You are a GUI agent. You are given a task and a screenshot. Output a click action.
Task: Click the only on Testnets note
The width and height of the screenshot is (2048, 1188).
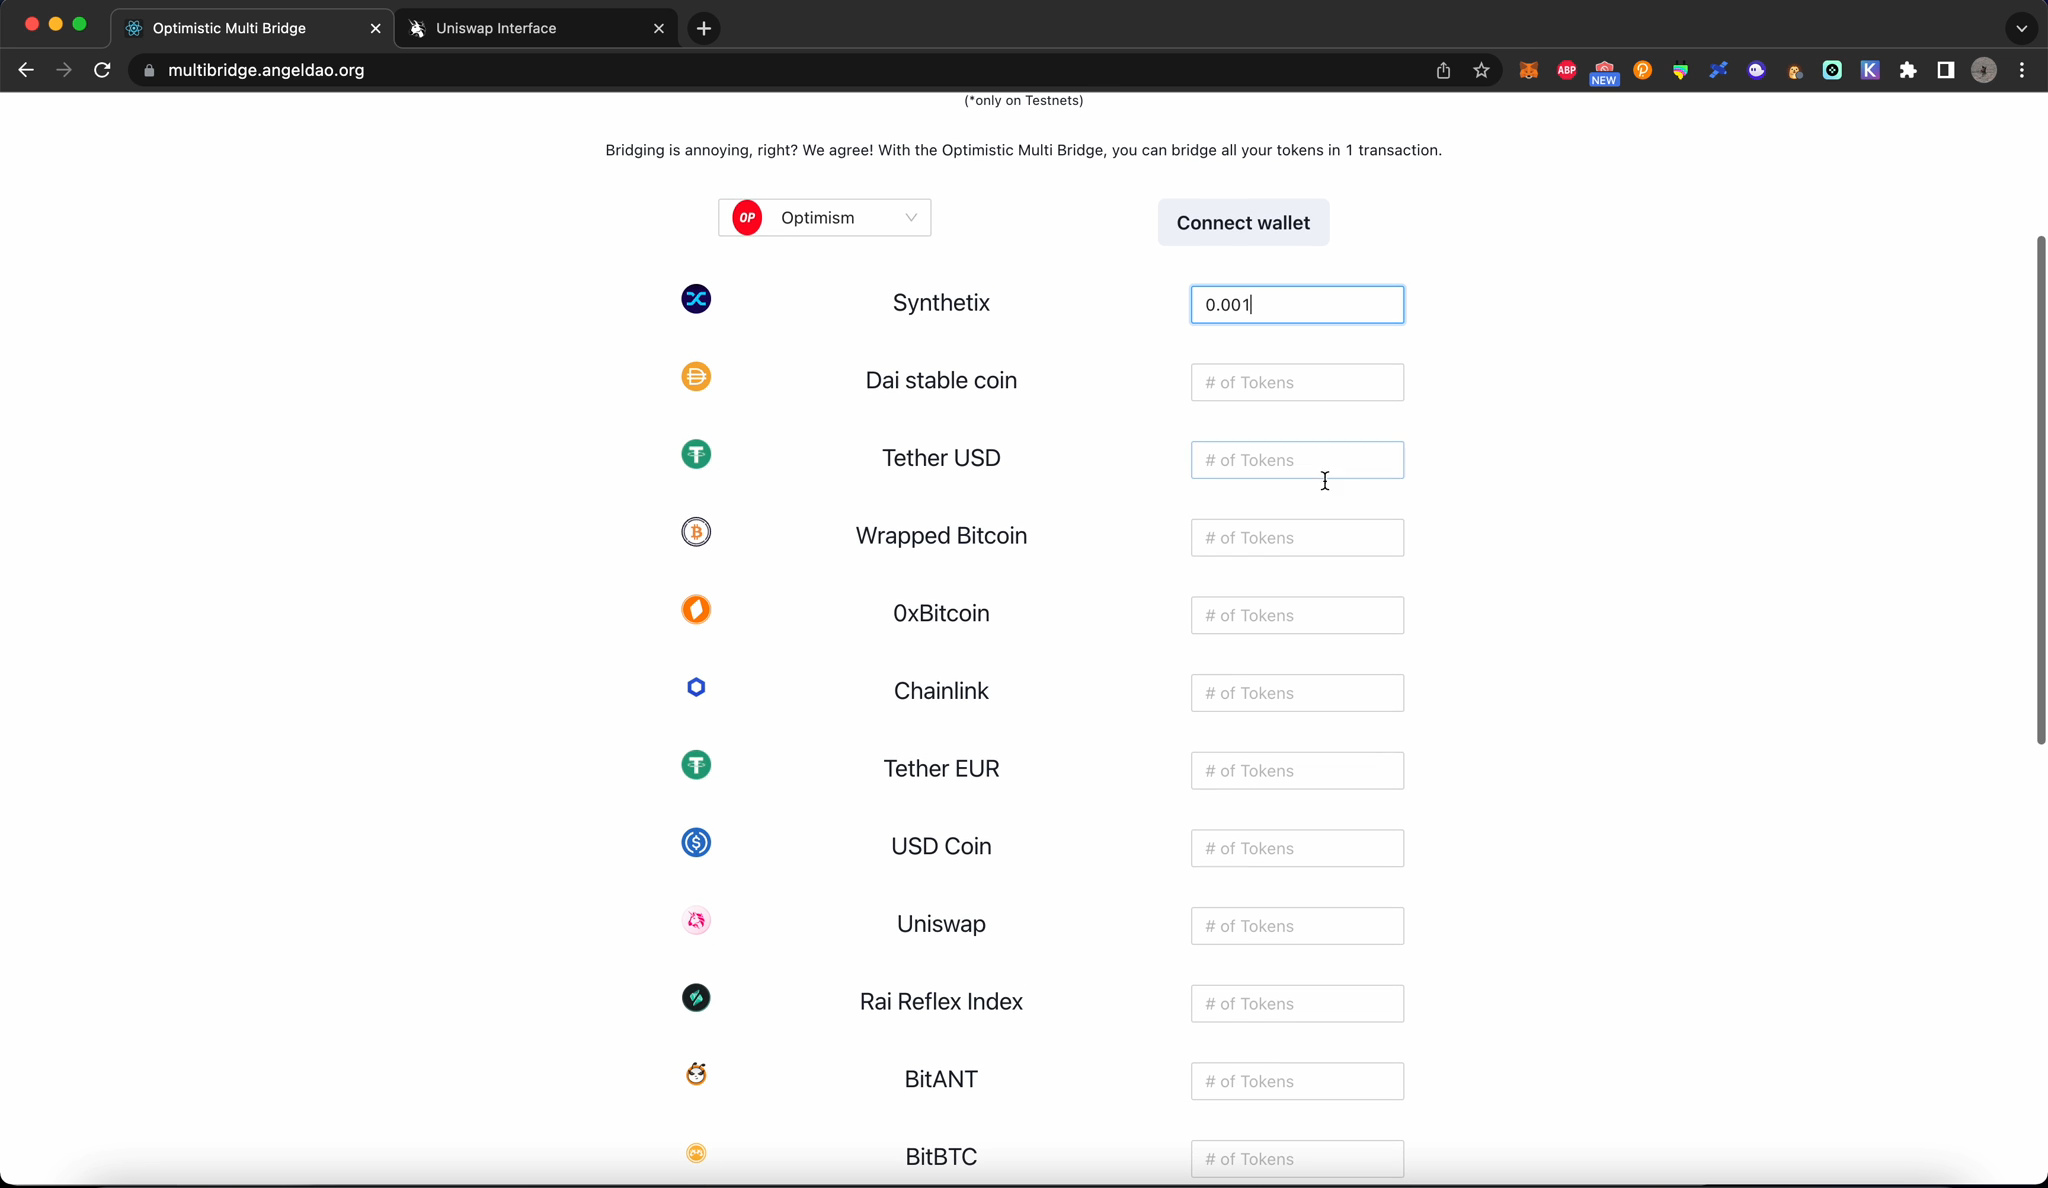(x=1023, y=100)
